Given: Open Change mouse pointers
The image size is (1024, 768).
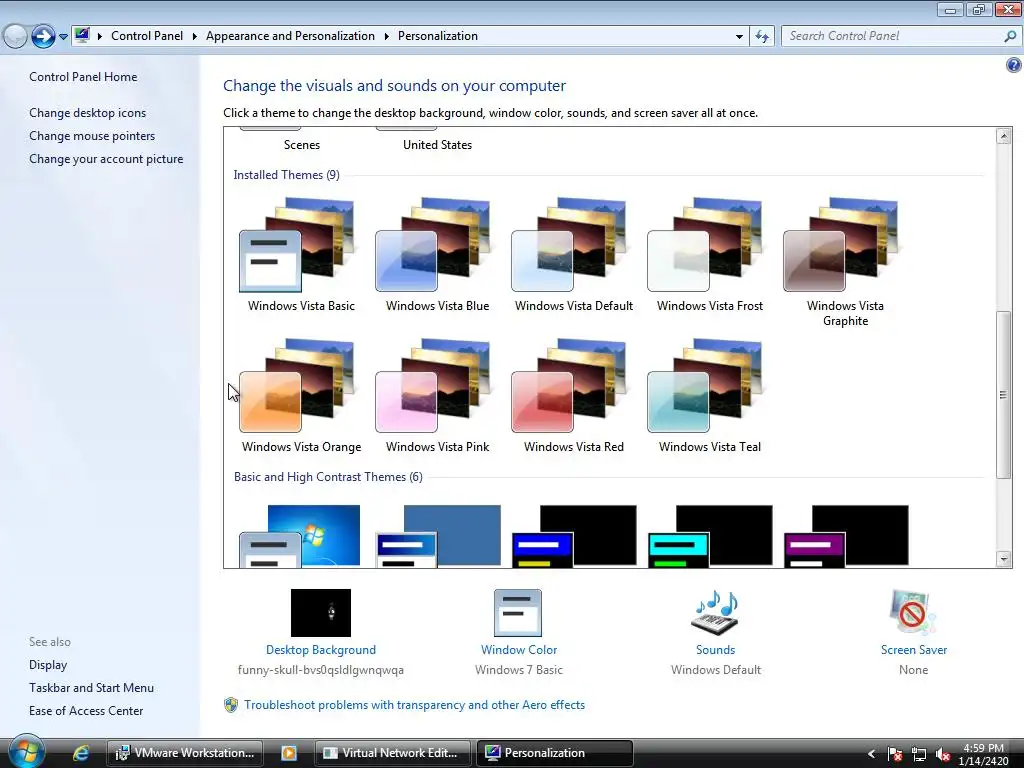Looking at the screenshot, I should coord(92,136).
